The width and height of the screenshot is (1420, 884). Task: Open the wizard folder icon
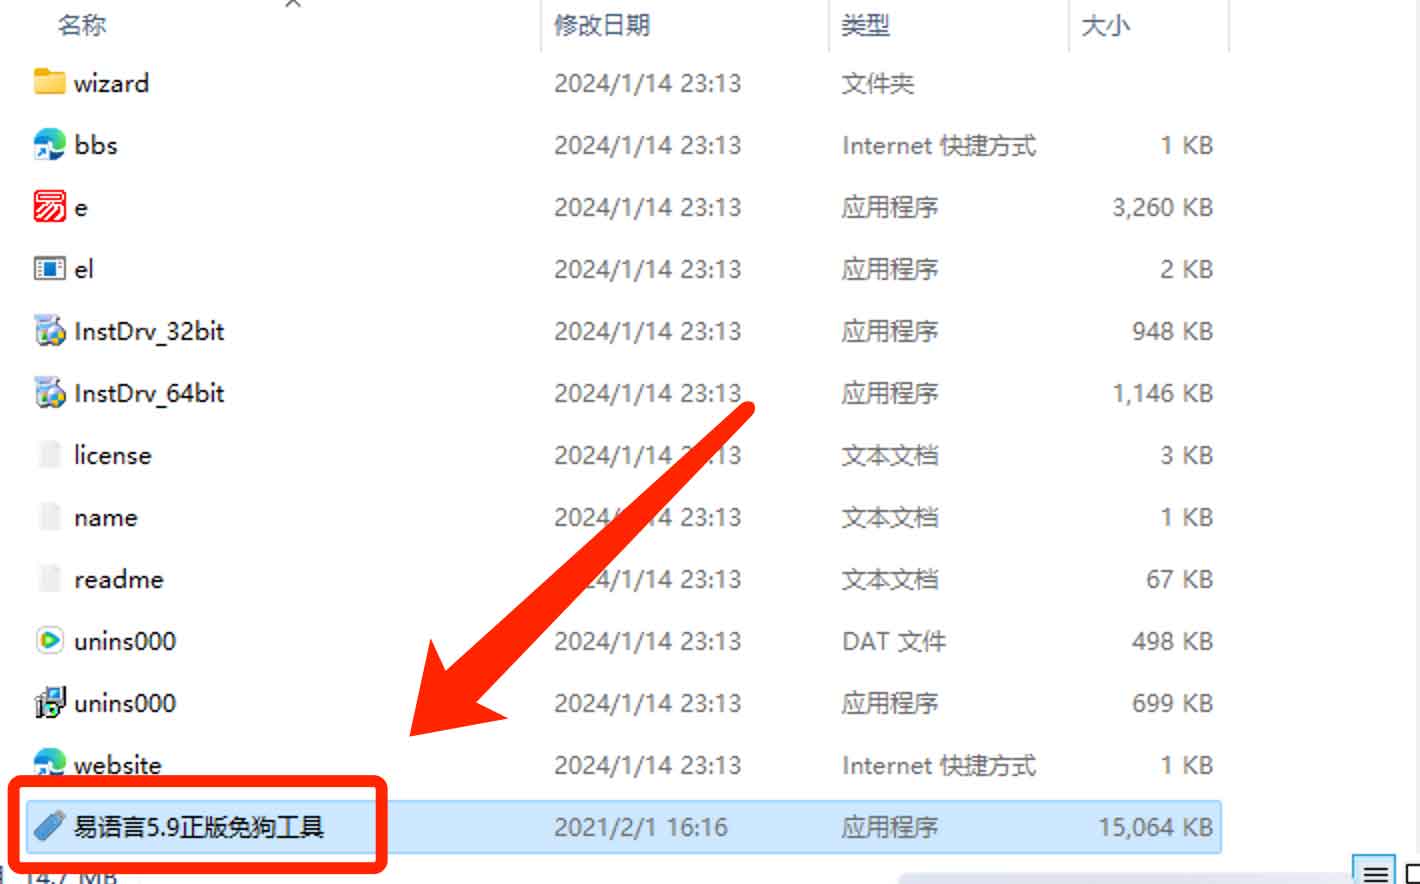(x=49, y=82)
